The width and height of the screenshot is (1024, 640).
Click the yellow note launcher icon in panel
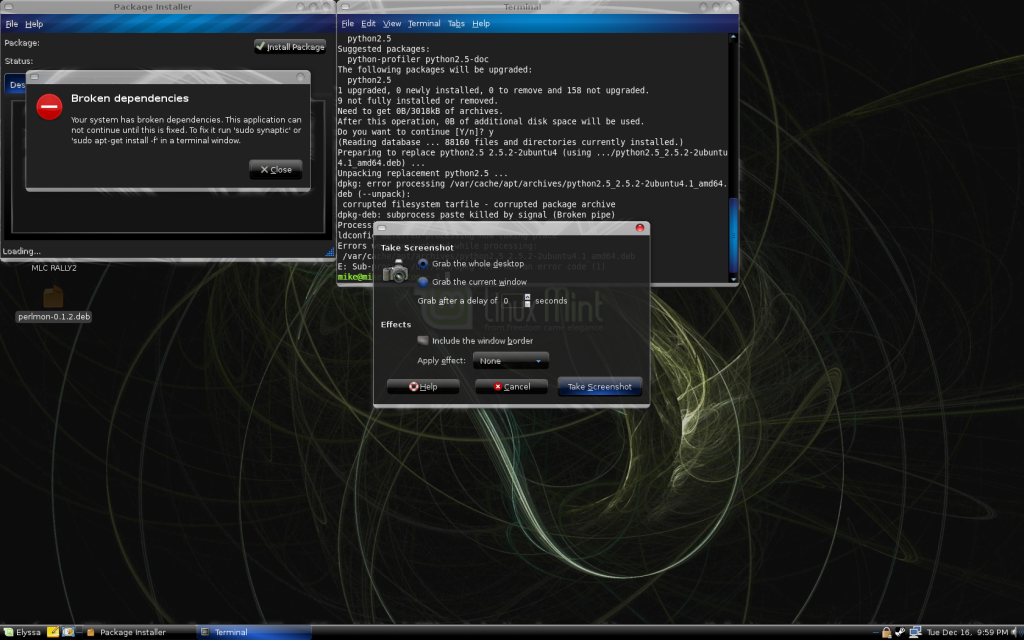click(x=53, y=632)
